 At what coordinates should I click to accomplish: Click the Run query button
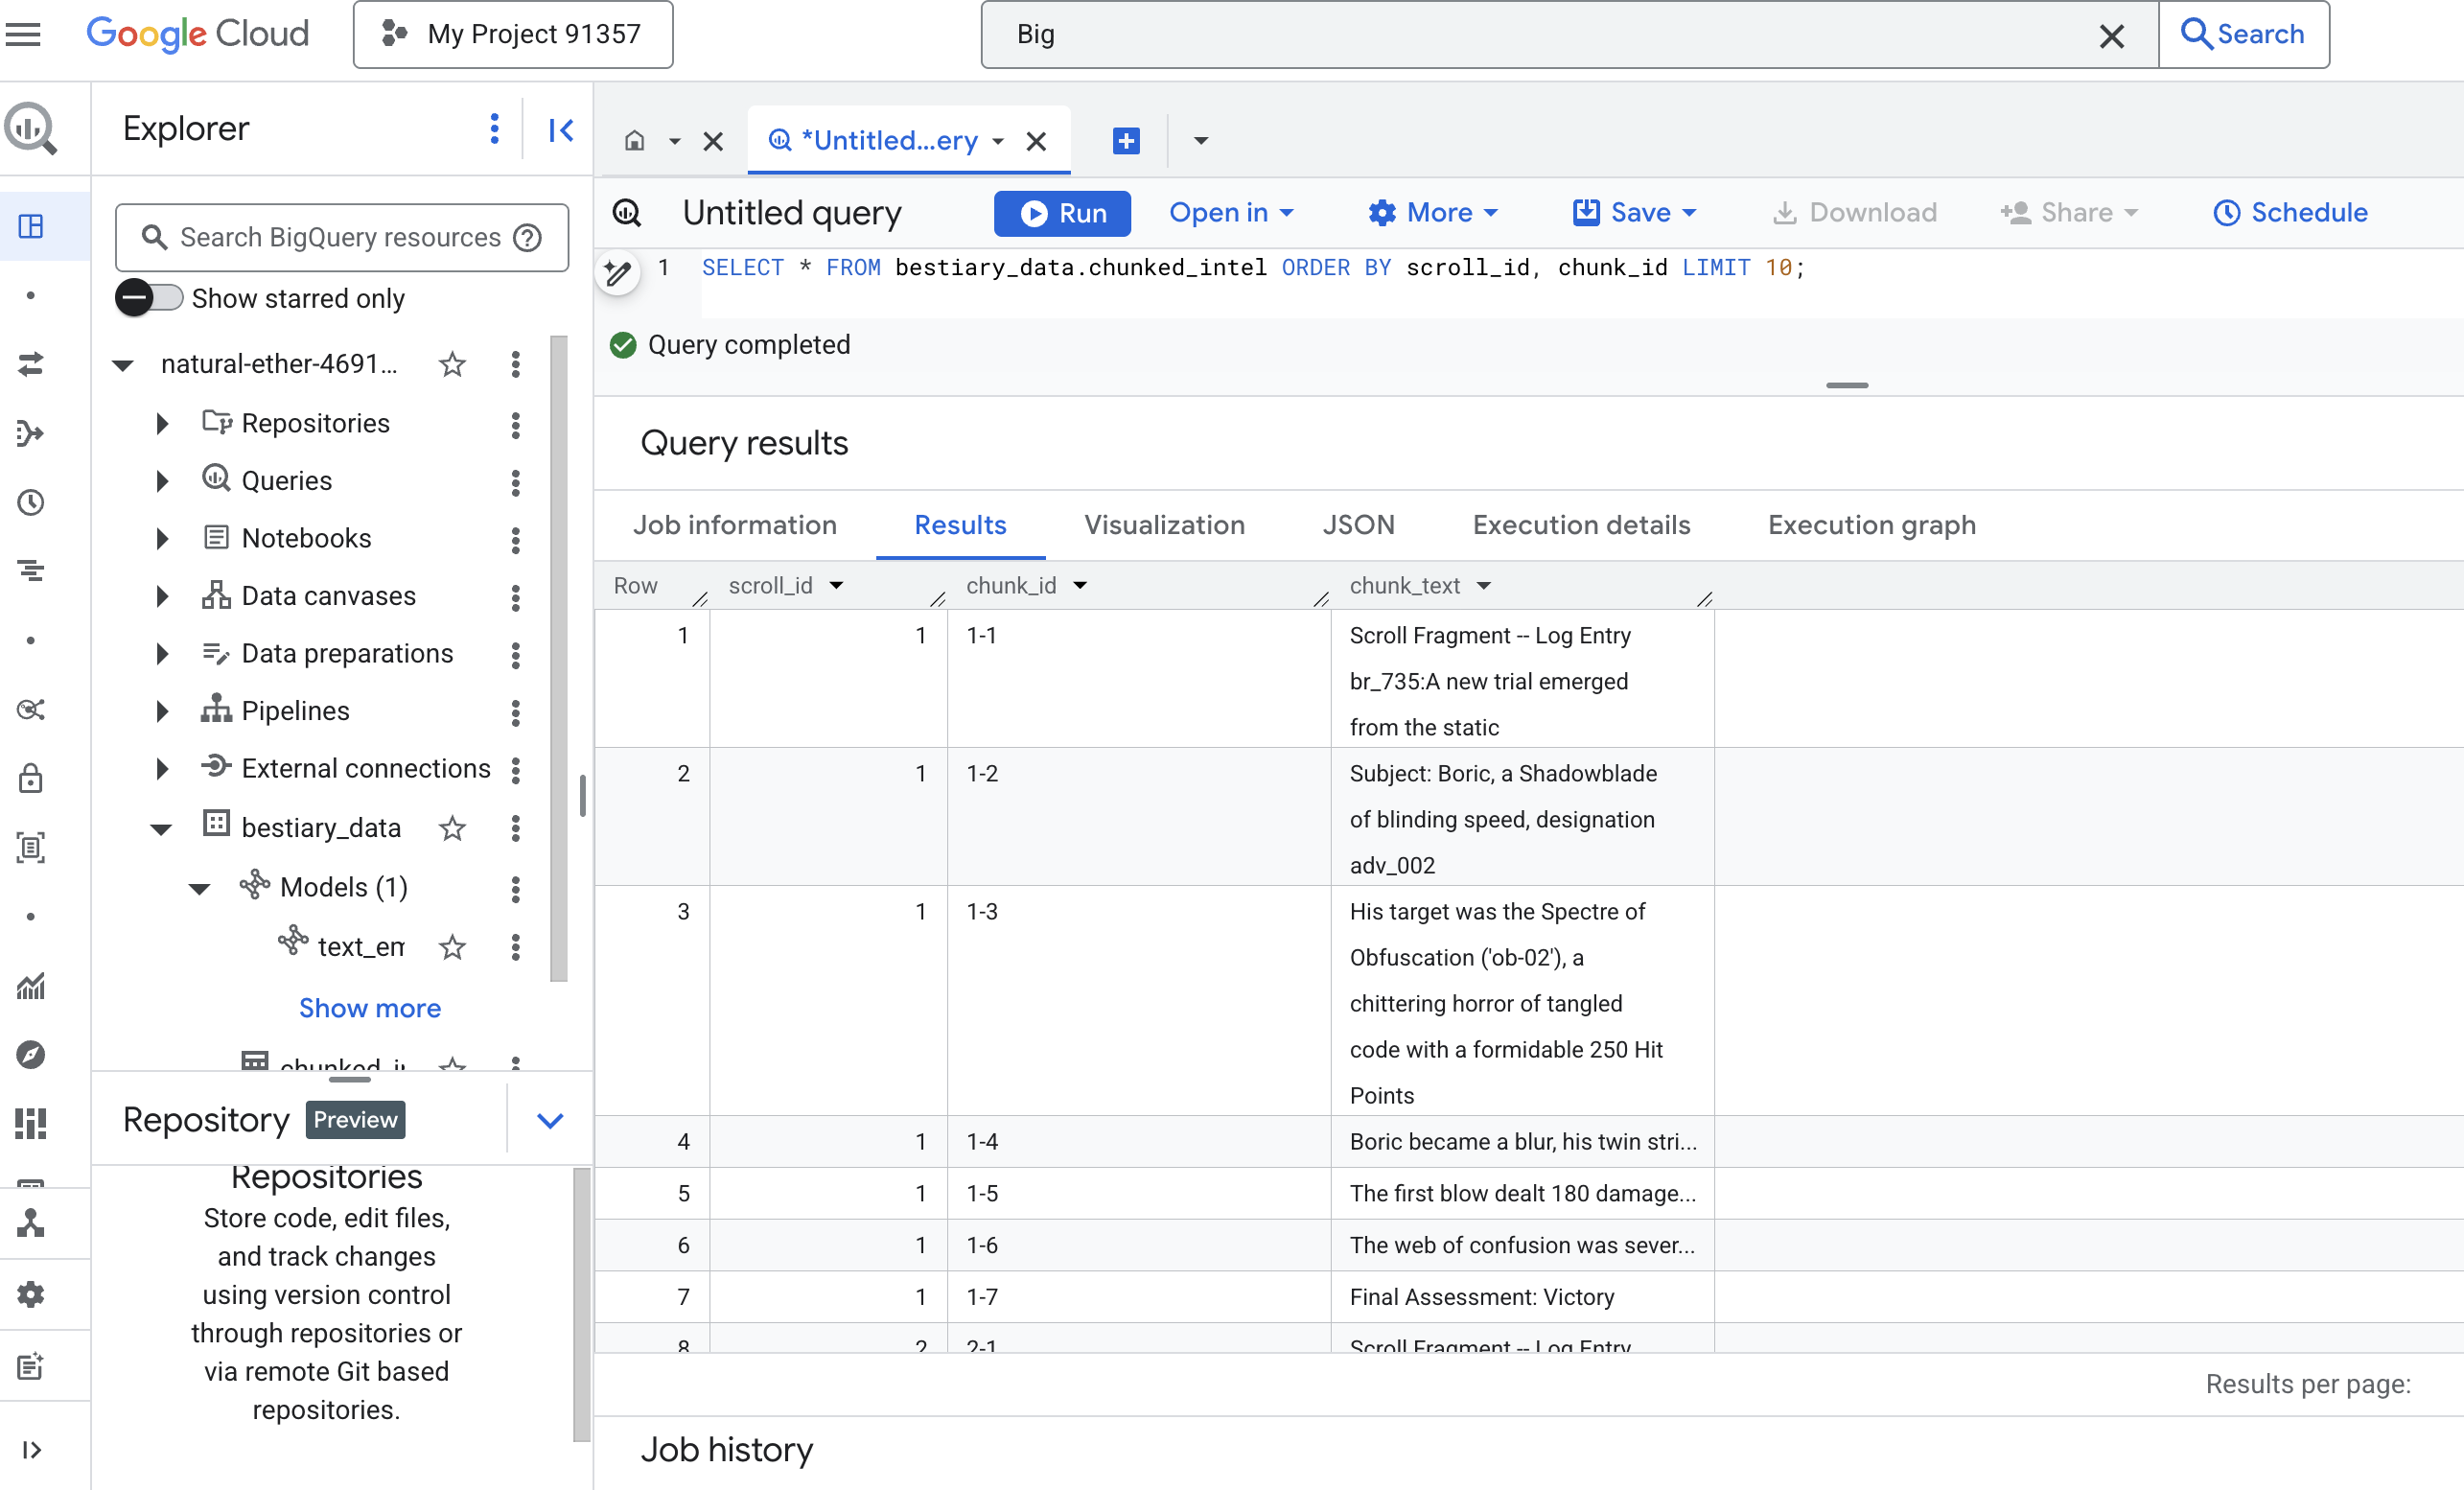[x=1061, y=213]
